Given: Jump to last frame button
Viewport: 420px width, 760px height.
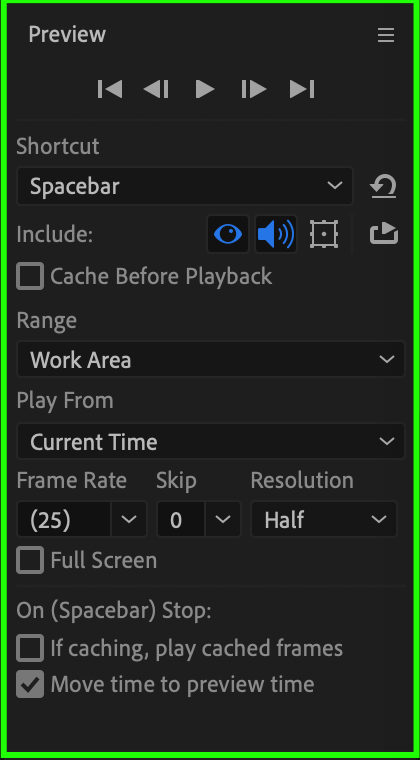Looking at the screenshot, I should [x=302, y=89].
